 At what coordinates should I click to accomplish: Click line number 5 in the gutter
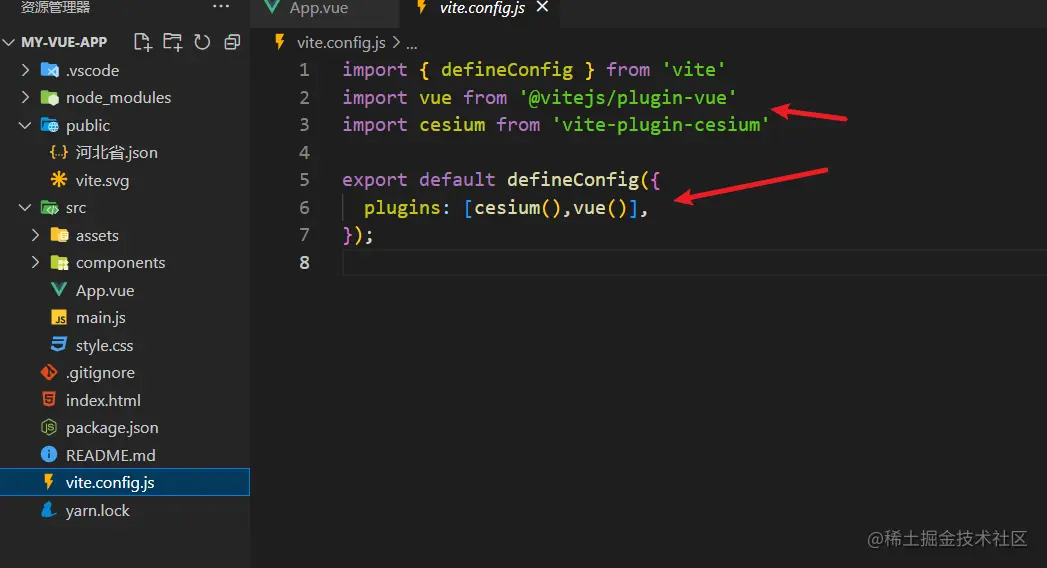(304, 180)
